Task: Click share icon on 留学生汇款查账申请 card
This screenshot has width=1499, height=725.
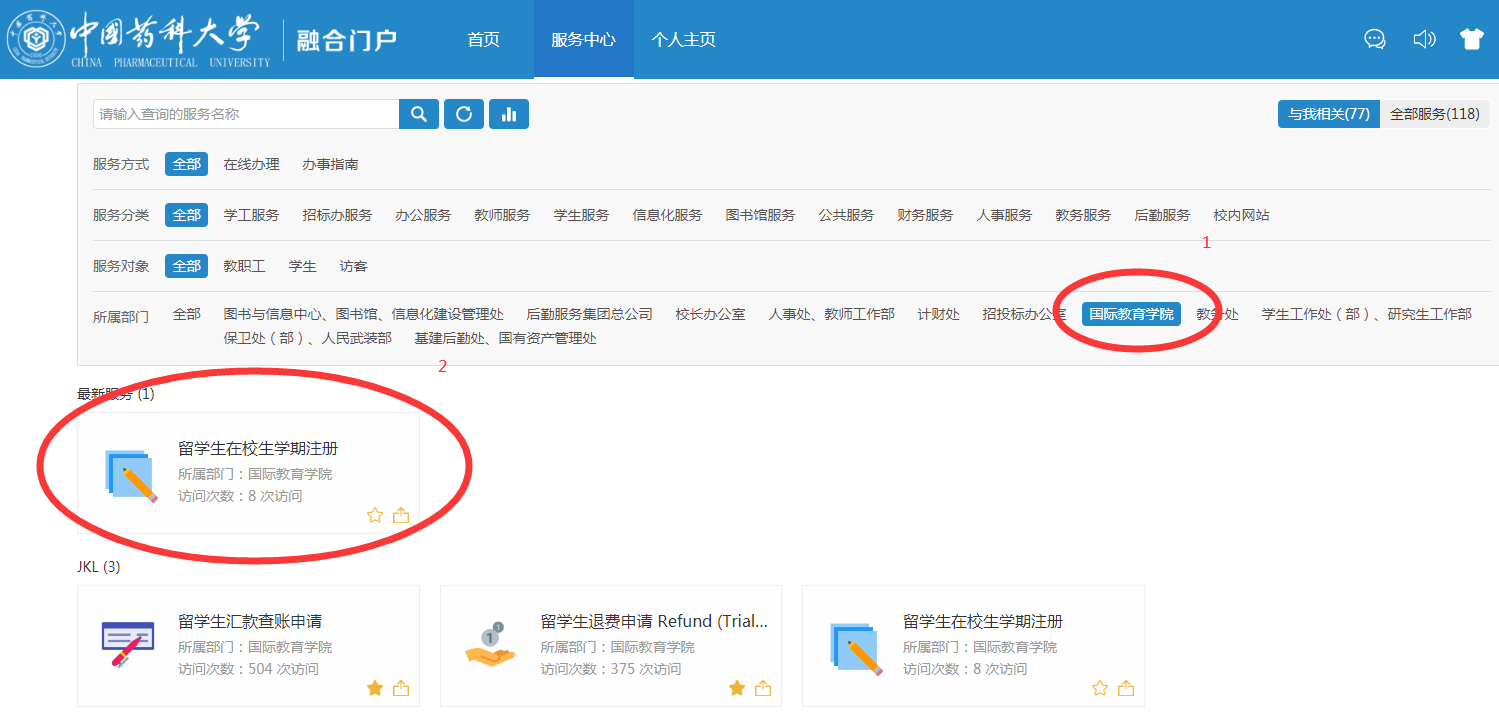Action: [x=401, y=688]
